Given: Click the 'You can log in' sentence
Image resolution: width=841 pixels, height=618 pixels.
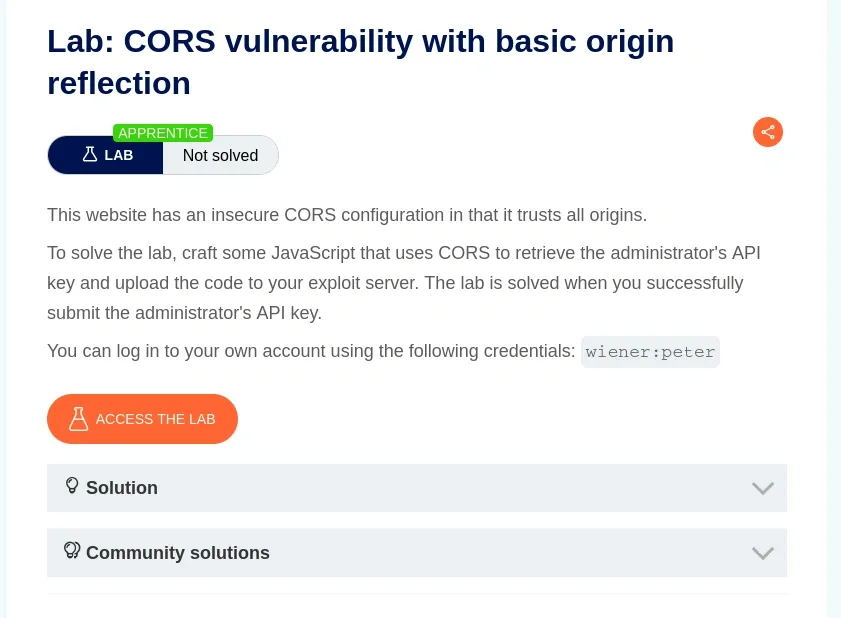Looking at the screenshot, I should coord(311,352).
